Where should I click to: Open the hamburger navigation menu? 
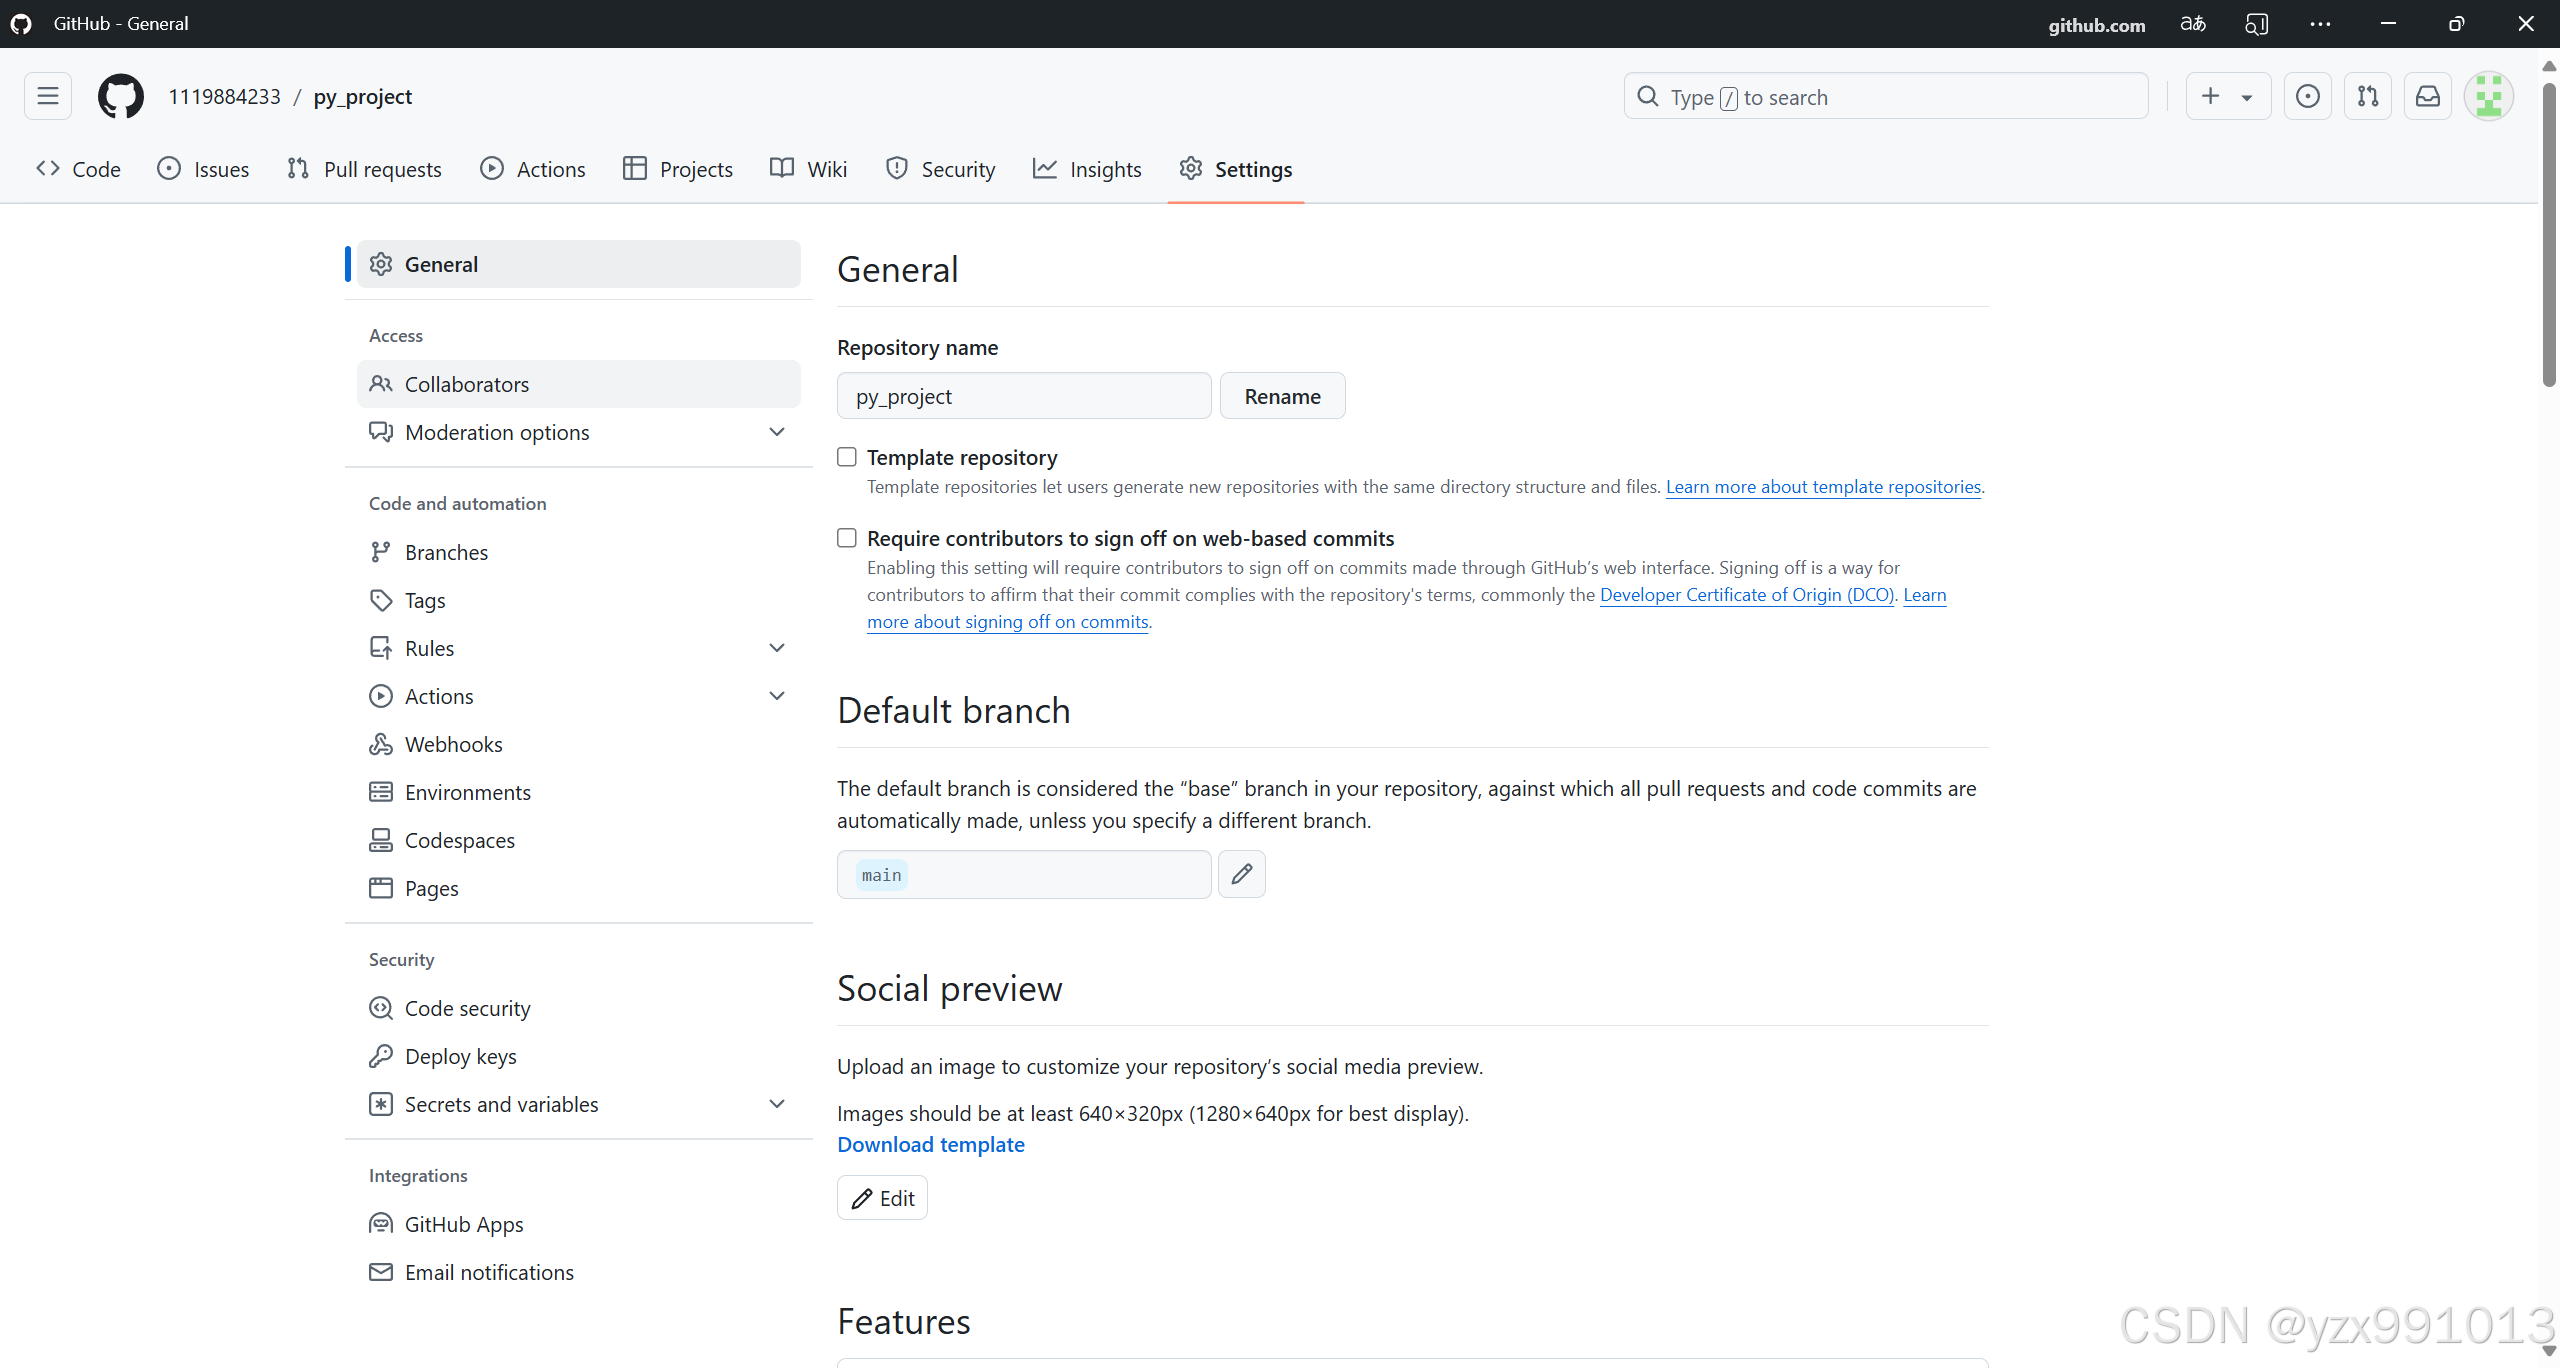point(48,97)
